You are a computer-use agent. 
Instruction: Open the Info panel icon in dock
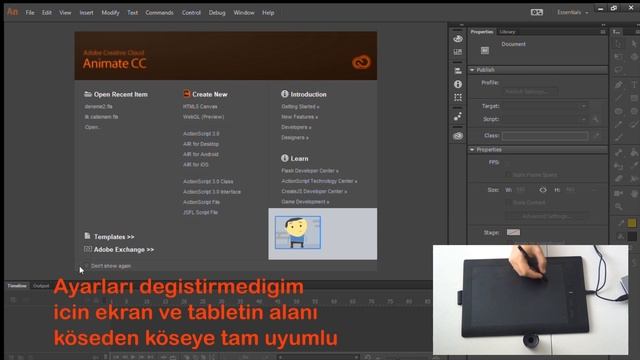(x=458, y=84)
